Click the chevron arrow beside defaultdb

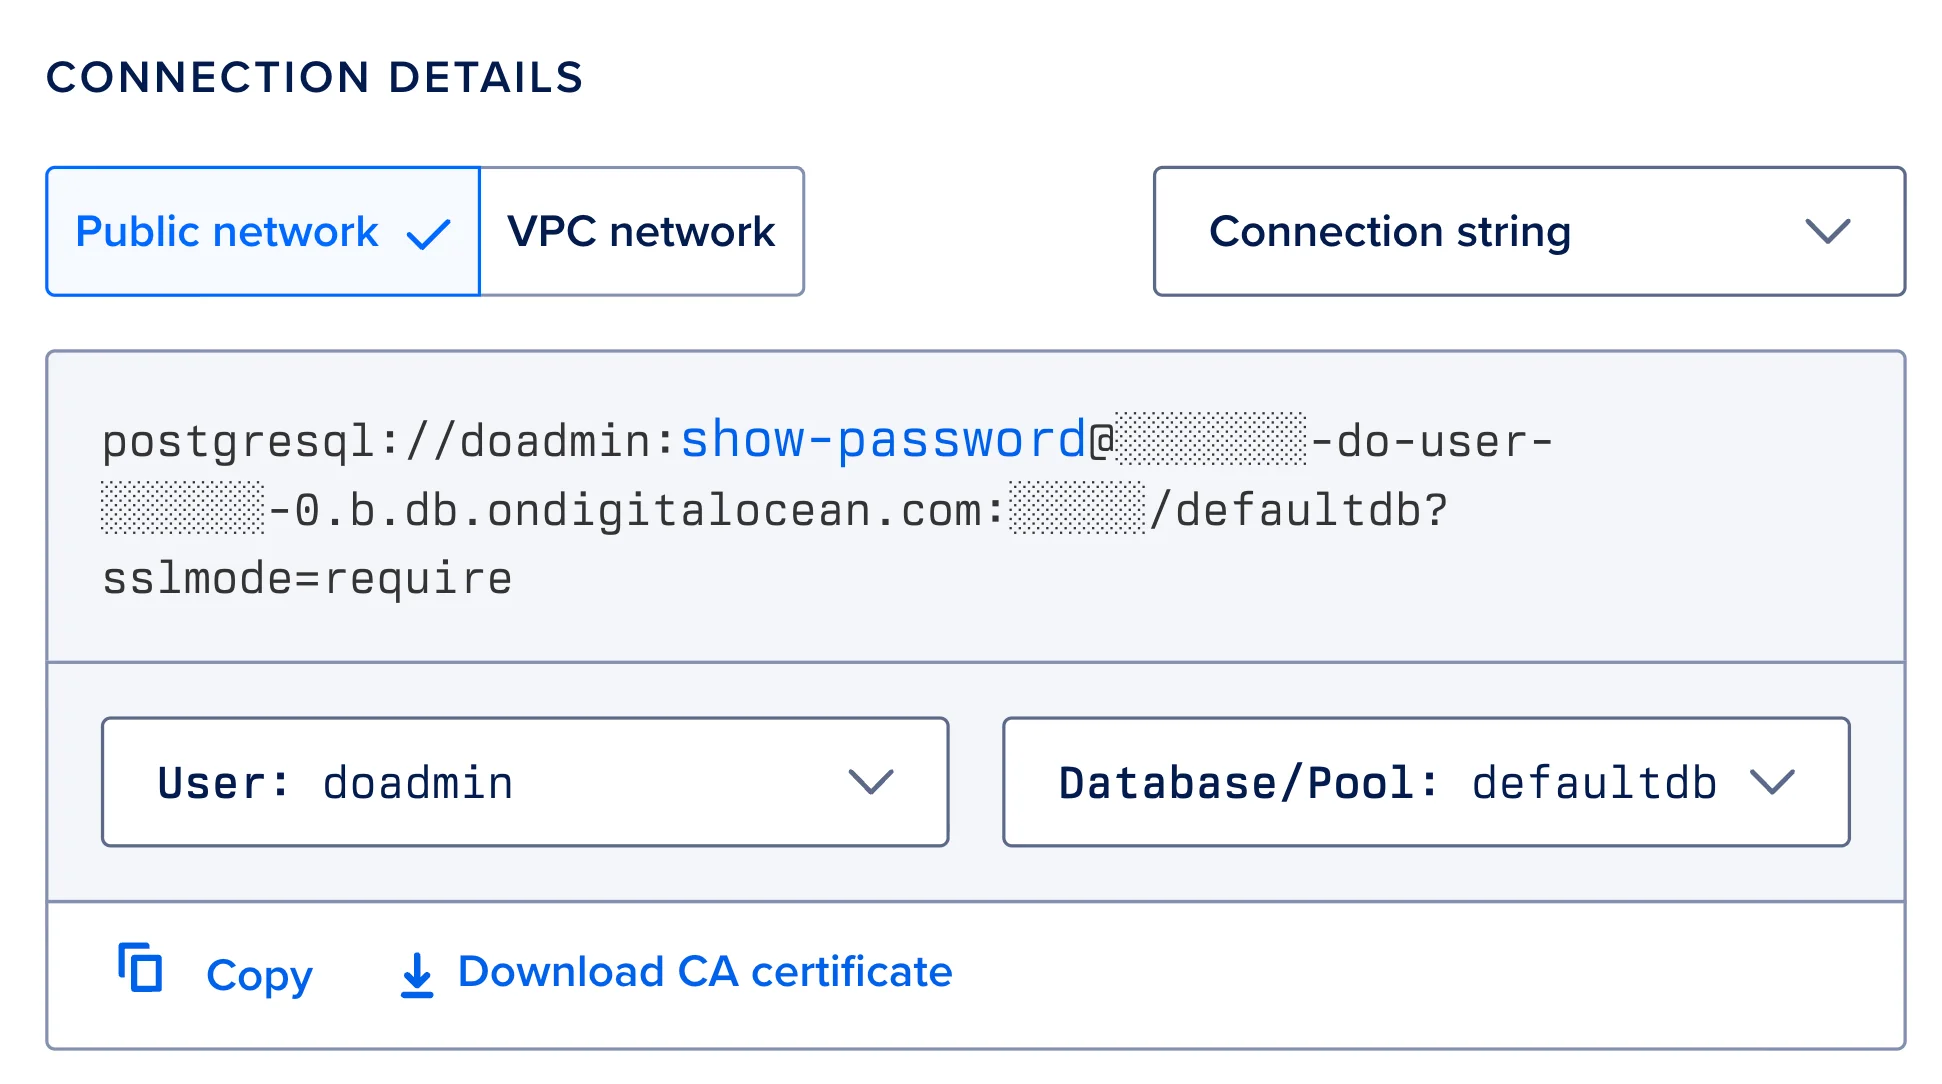(1773, 782)
